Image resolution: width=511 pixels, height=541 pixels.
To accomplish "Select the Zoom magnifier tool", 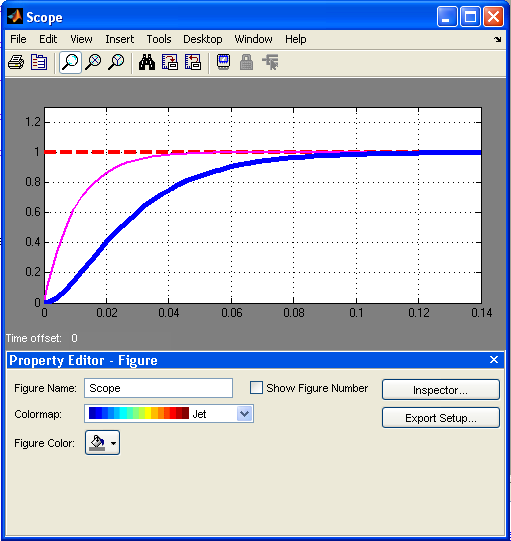I will [70, 62].
